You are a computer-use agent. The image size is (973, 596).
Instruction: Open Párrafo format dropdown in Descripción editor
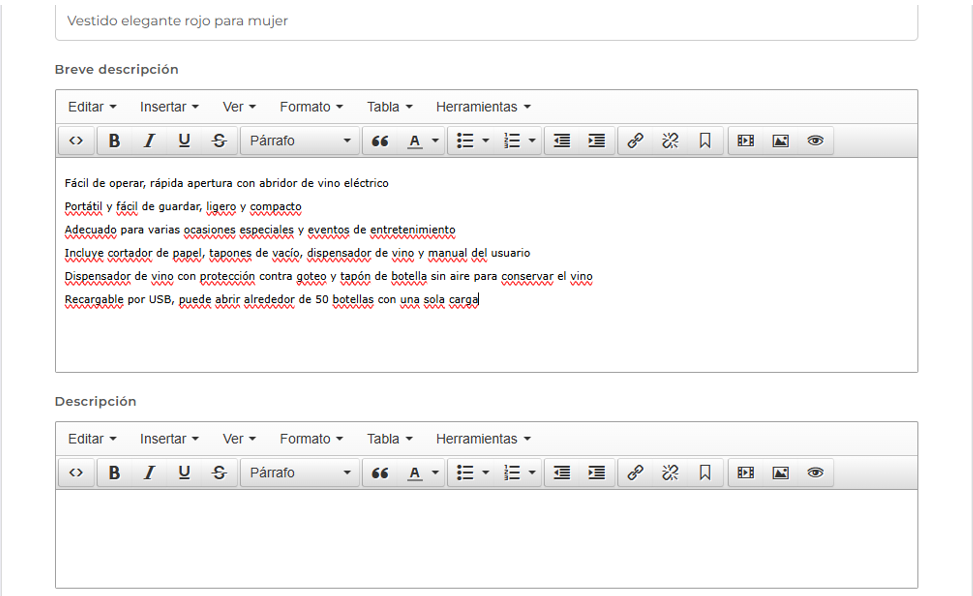pos(300,473)
